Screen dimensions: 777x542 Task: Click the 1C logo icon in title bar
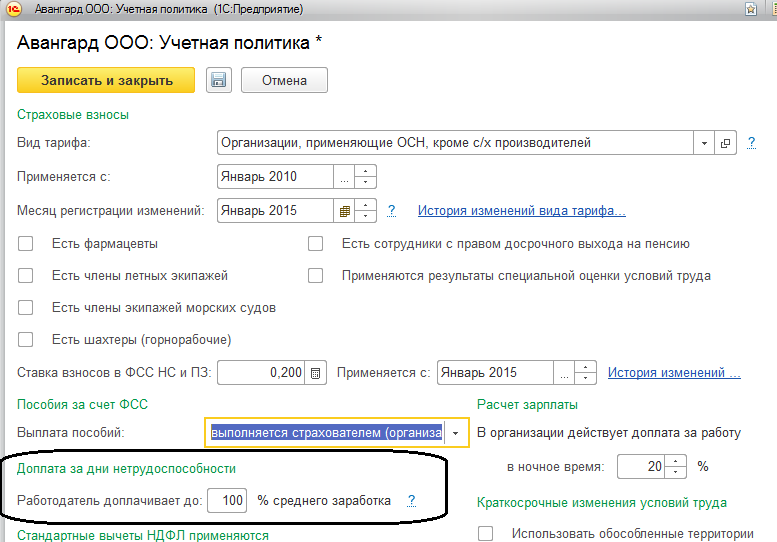(11, 9)
